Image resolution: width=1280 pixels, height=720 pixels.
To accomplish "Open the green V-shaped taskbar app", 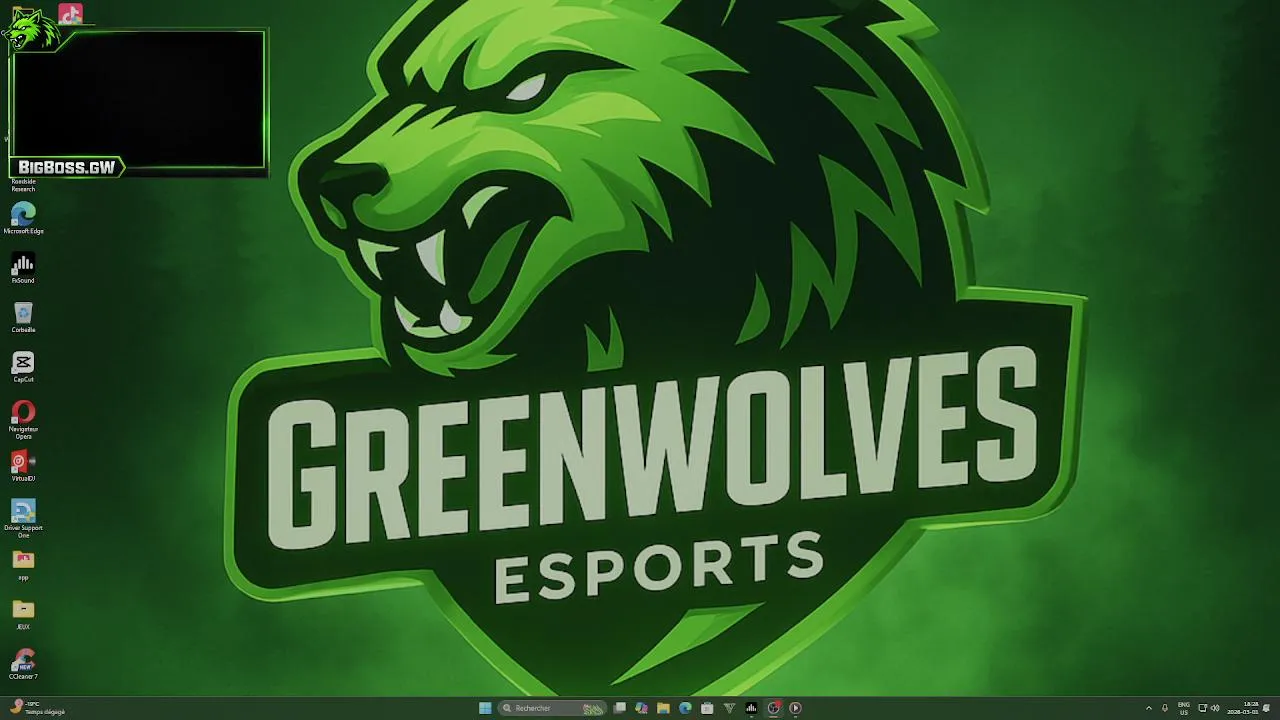I will pyautogui.click(x=729, y=708).
